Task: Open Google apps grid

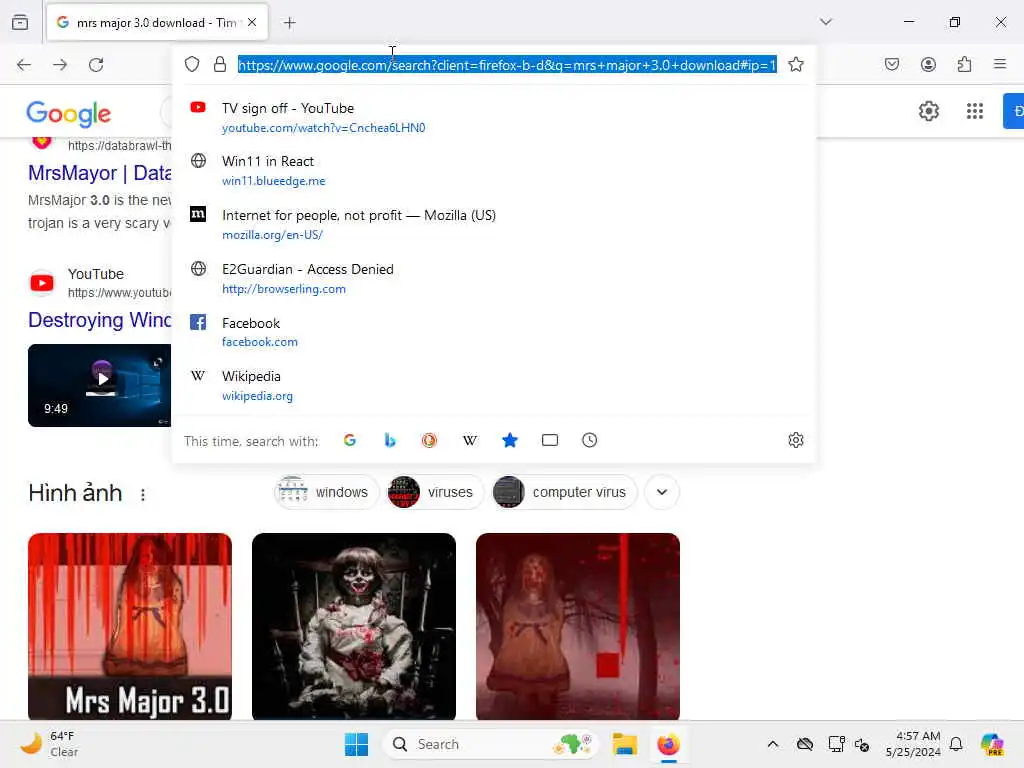Action: pos(975,111)
